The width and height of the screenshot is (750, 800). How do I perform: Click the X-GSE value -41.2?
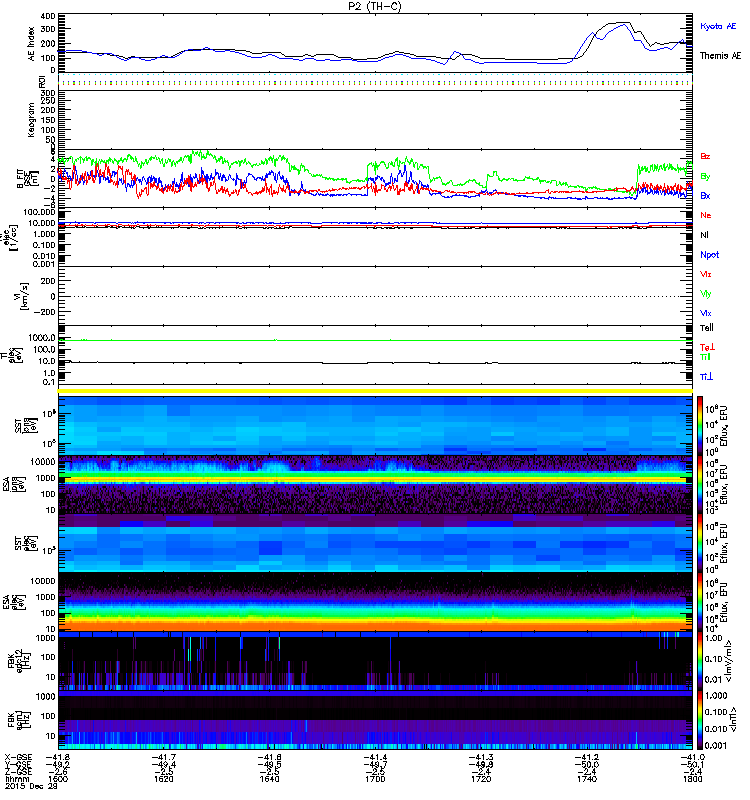587,757
